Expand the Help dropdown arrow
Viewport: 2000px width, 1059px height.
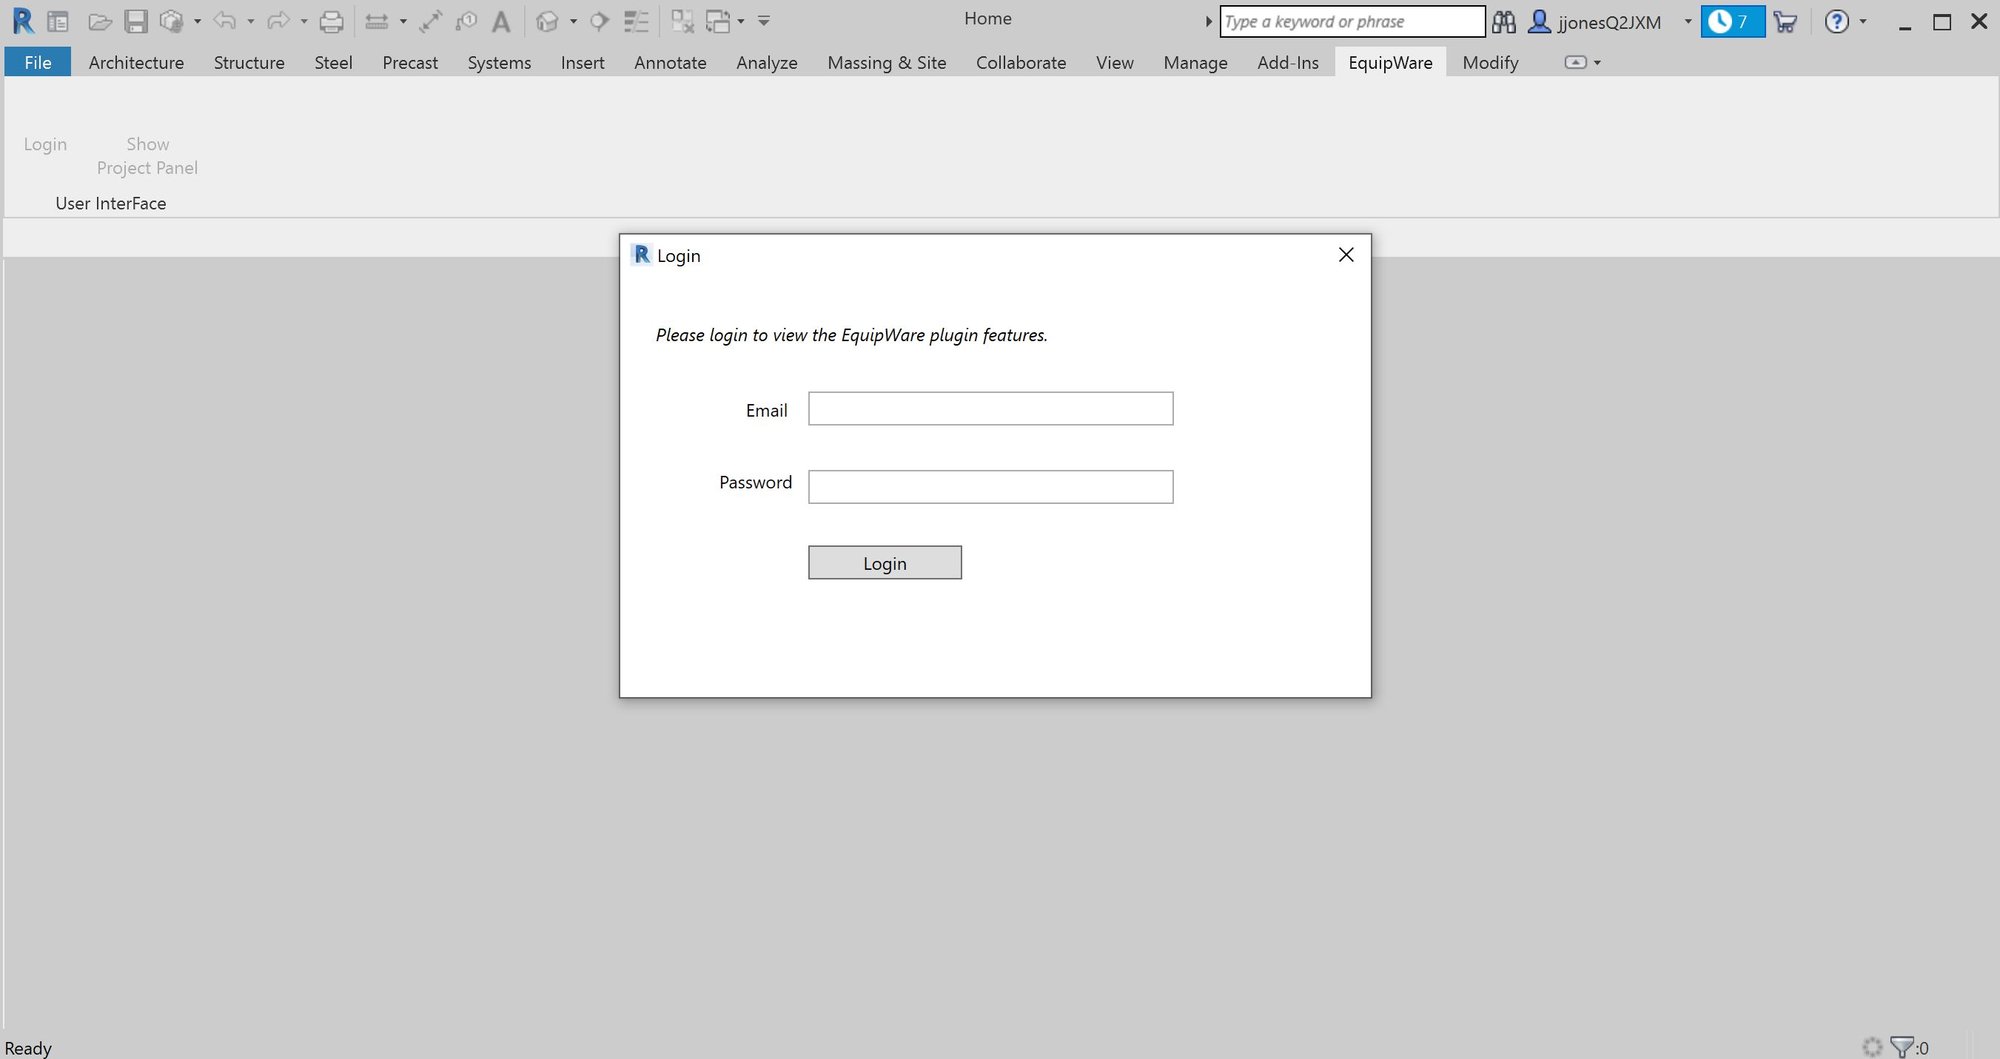[x=1863, y=21]
